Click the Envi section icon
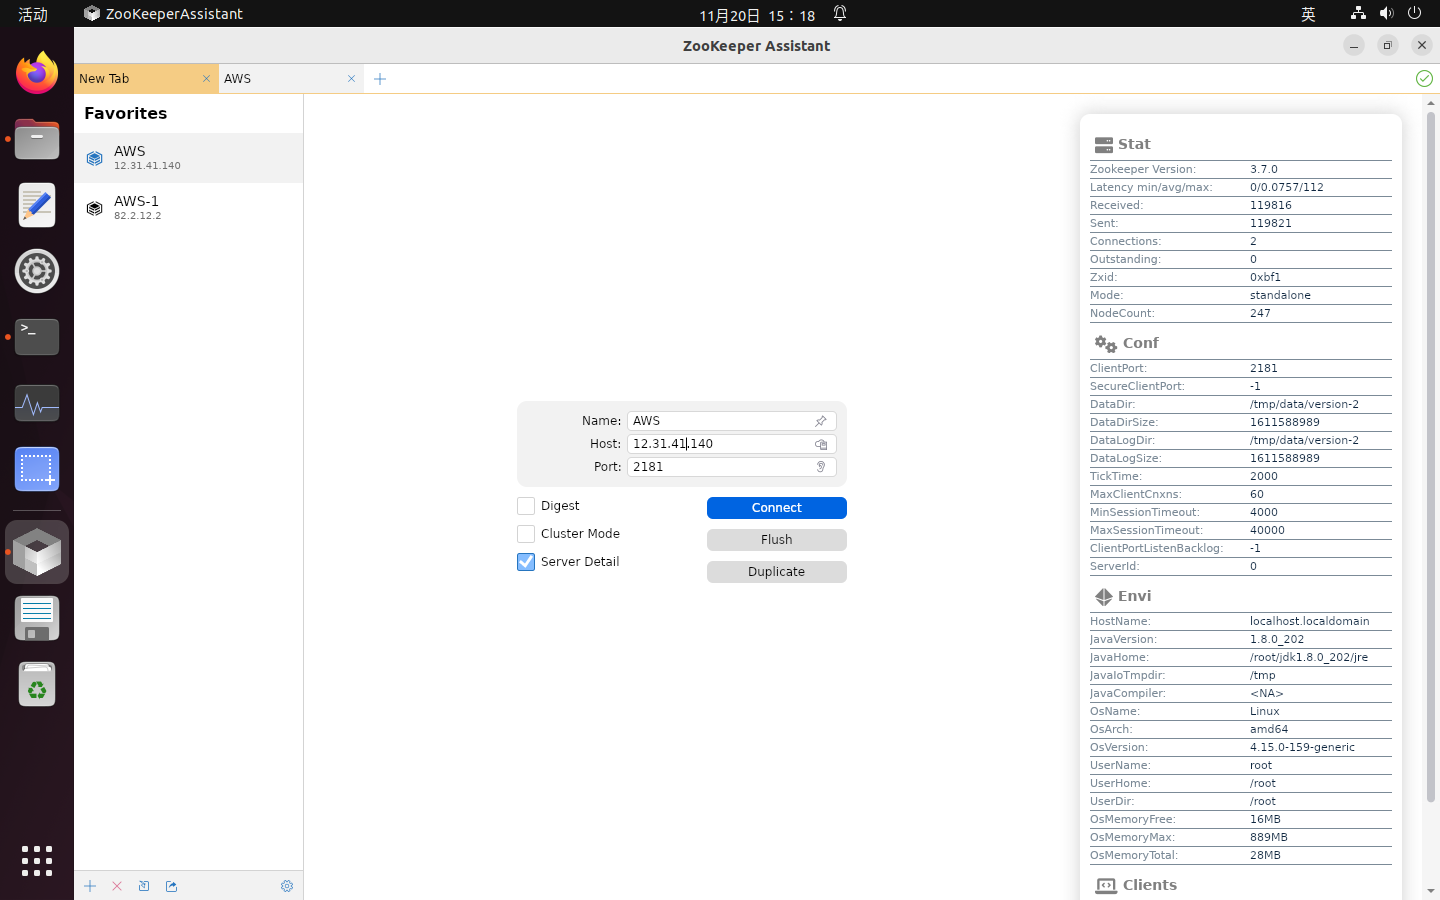 tap(1104, 596)
